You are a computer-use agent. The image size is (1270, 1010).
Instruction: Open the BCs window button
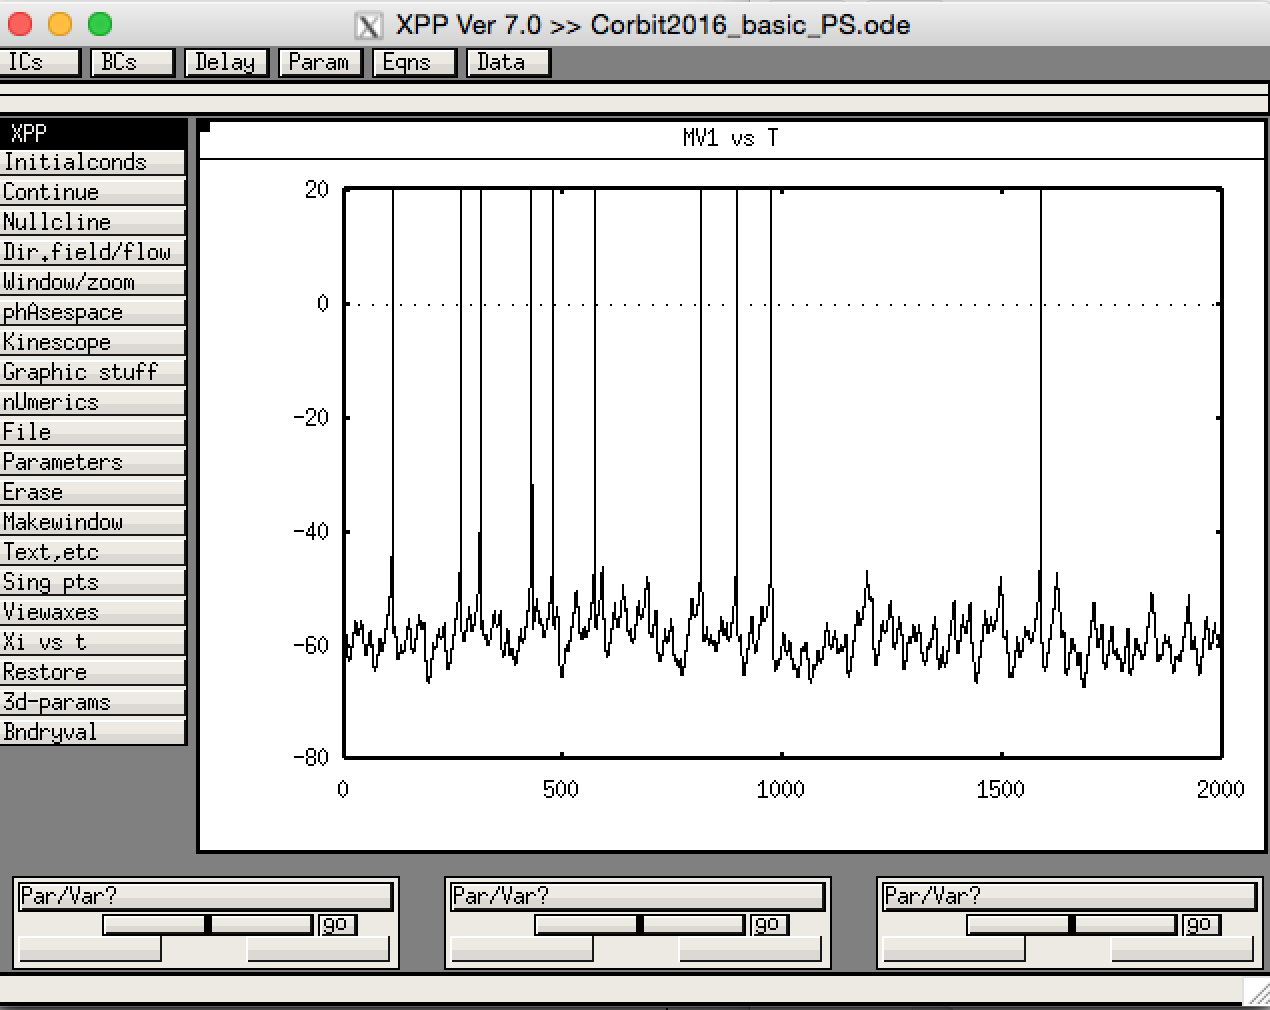coord(133,62)
